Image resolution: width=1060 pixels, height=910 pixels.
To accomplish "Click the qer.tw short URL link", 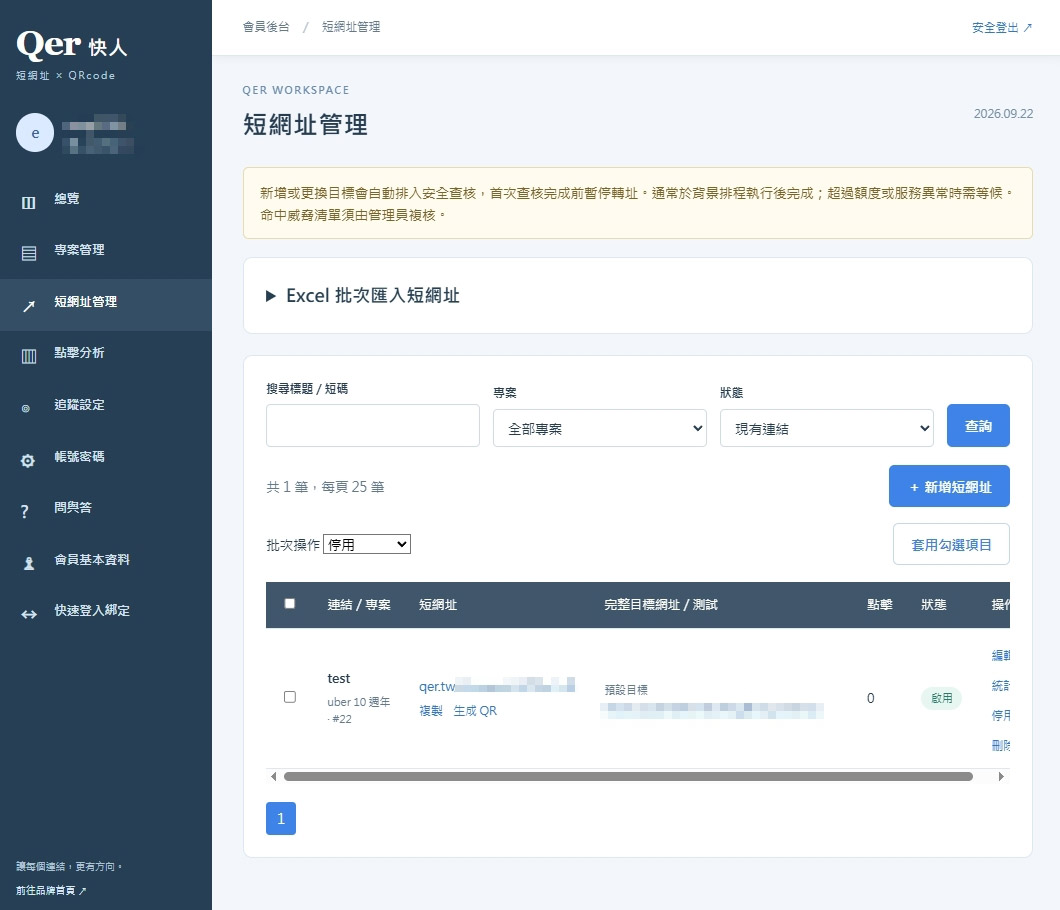I will coord(497,686).
